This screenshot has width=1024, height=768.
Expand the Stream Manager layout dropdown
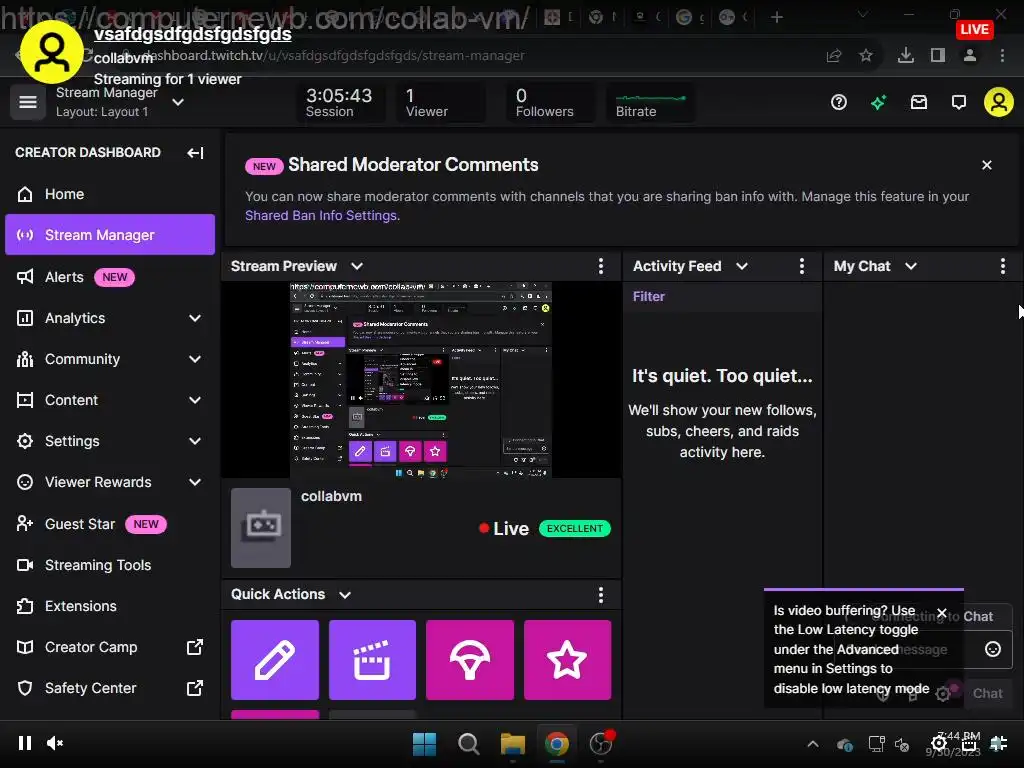[x=178, y=103]
